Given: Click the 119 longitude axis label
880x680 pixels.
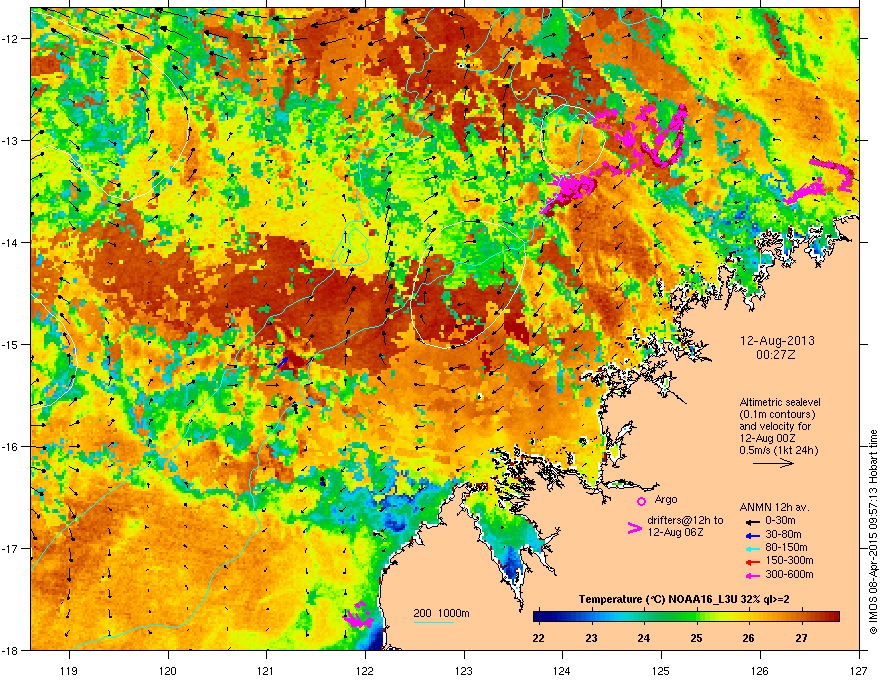Looking at the screenshot, I should [69, 670].
